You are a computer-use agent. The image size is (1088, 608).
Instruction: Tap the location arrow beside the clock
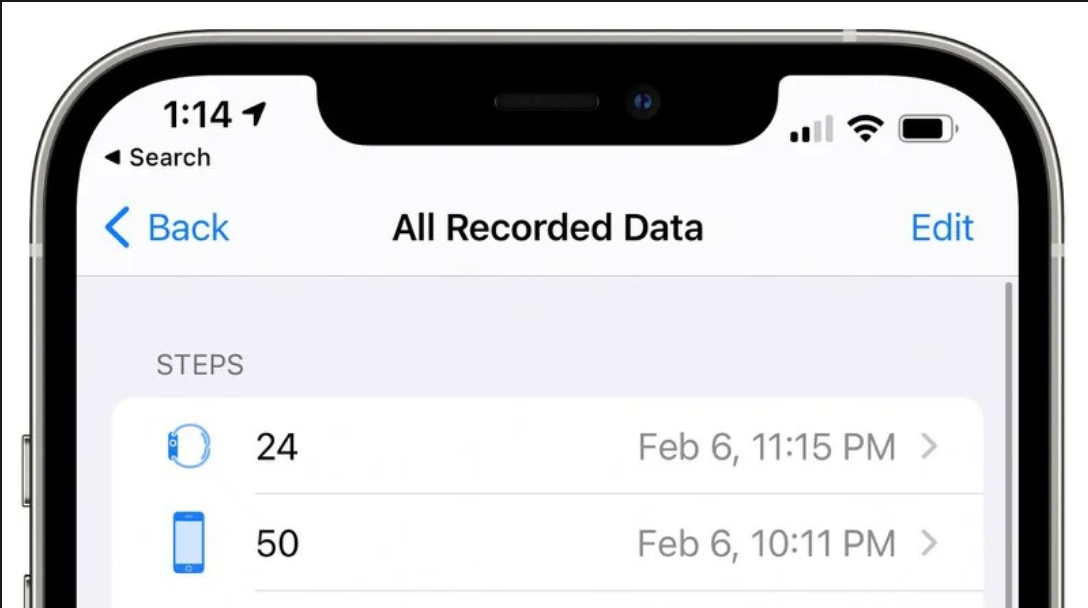[255, 113]
